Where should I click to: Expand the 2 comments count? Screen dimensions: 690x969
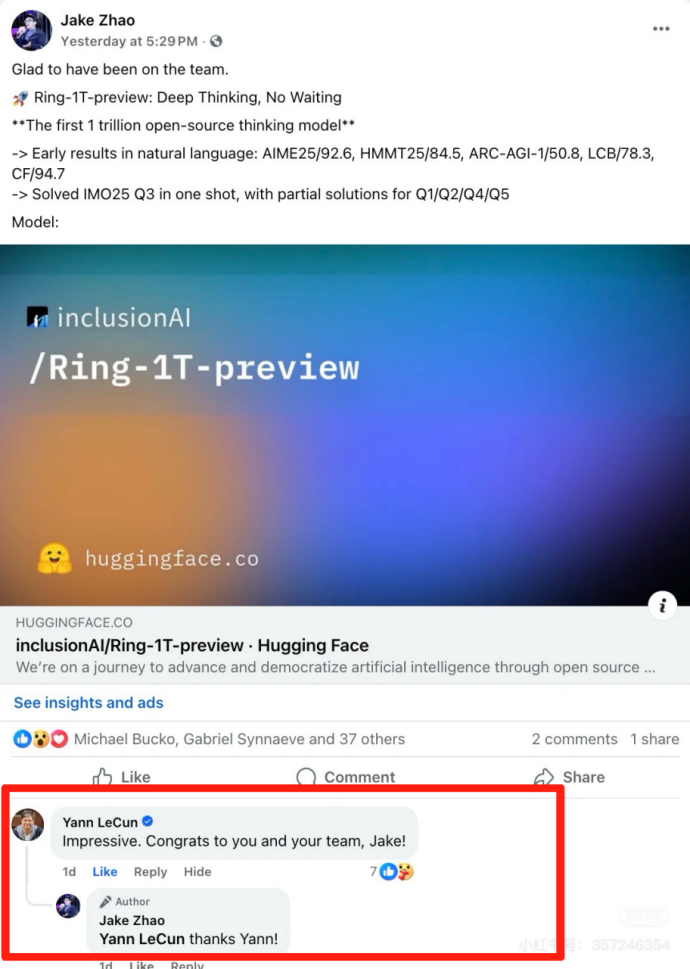(x=574, y=739)
